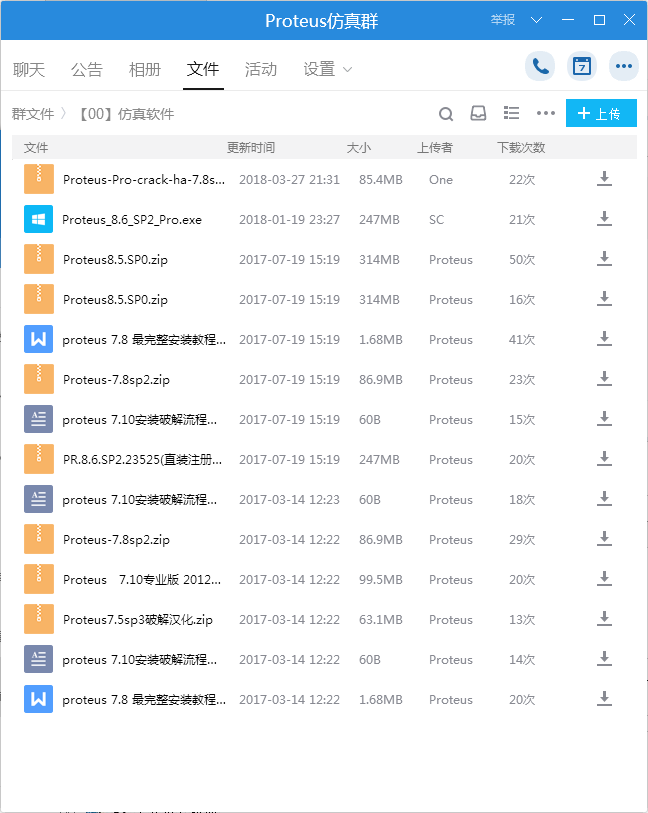
Task: Download Proteus8.5.SP0.zip with 50 downloads
Action: click(604, 259)
